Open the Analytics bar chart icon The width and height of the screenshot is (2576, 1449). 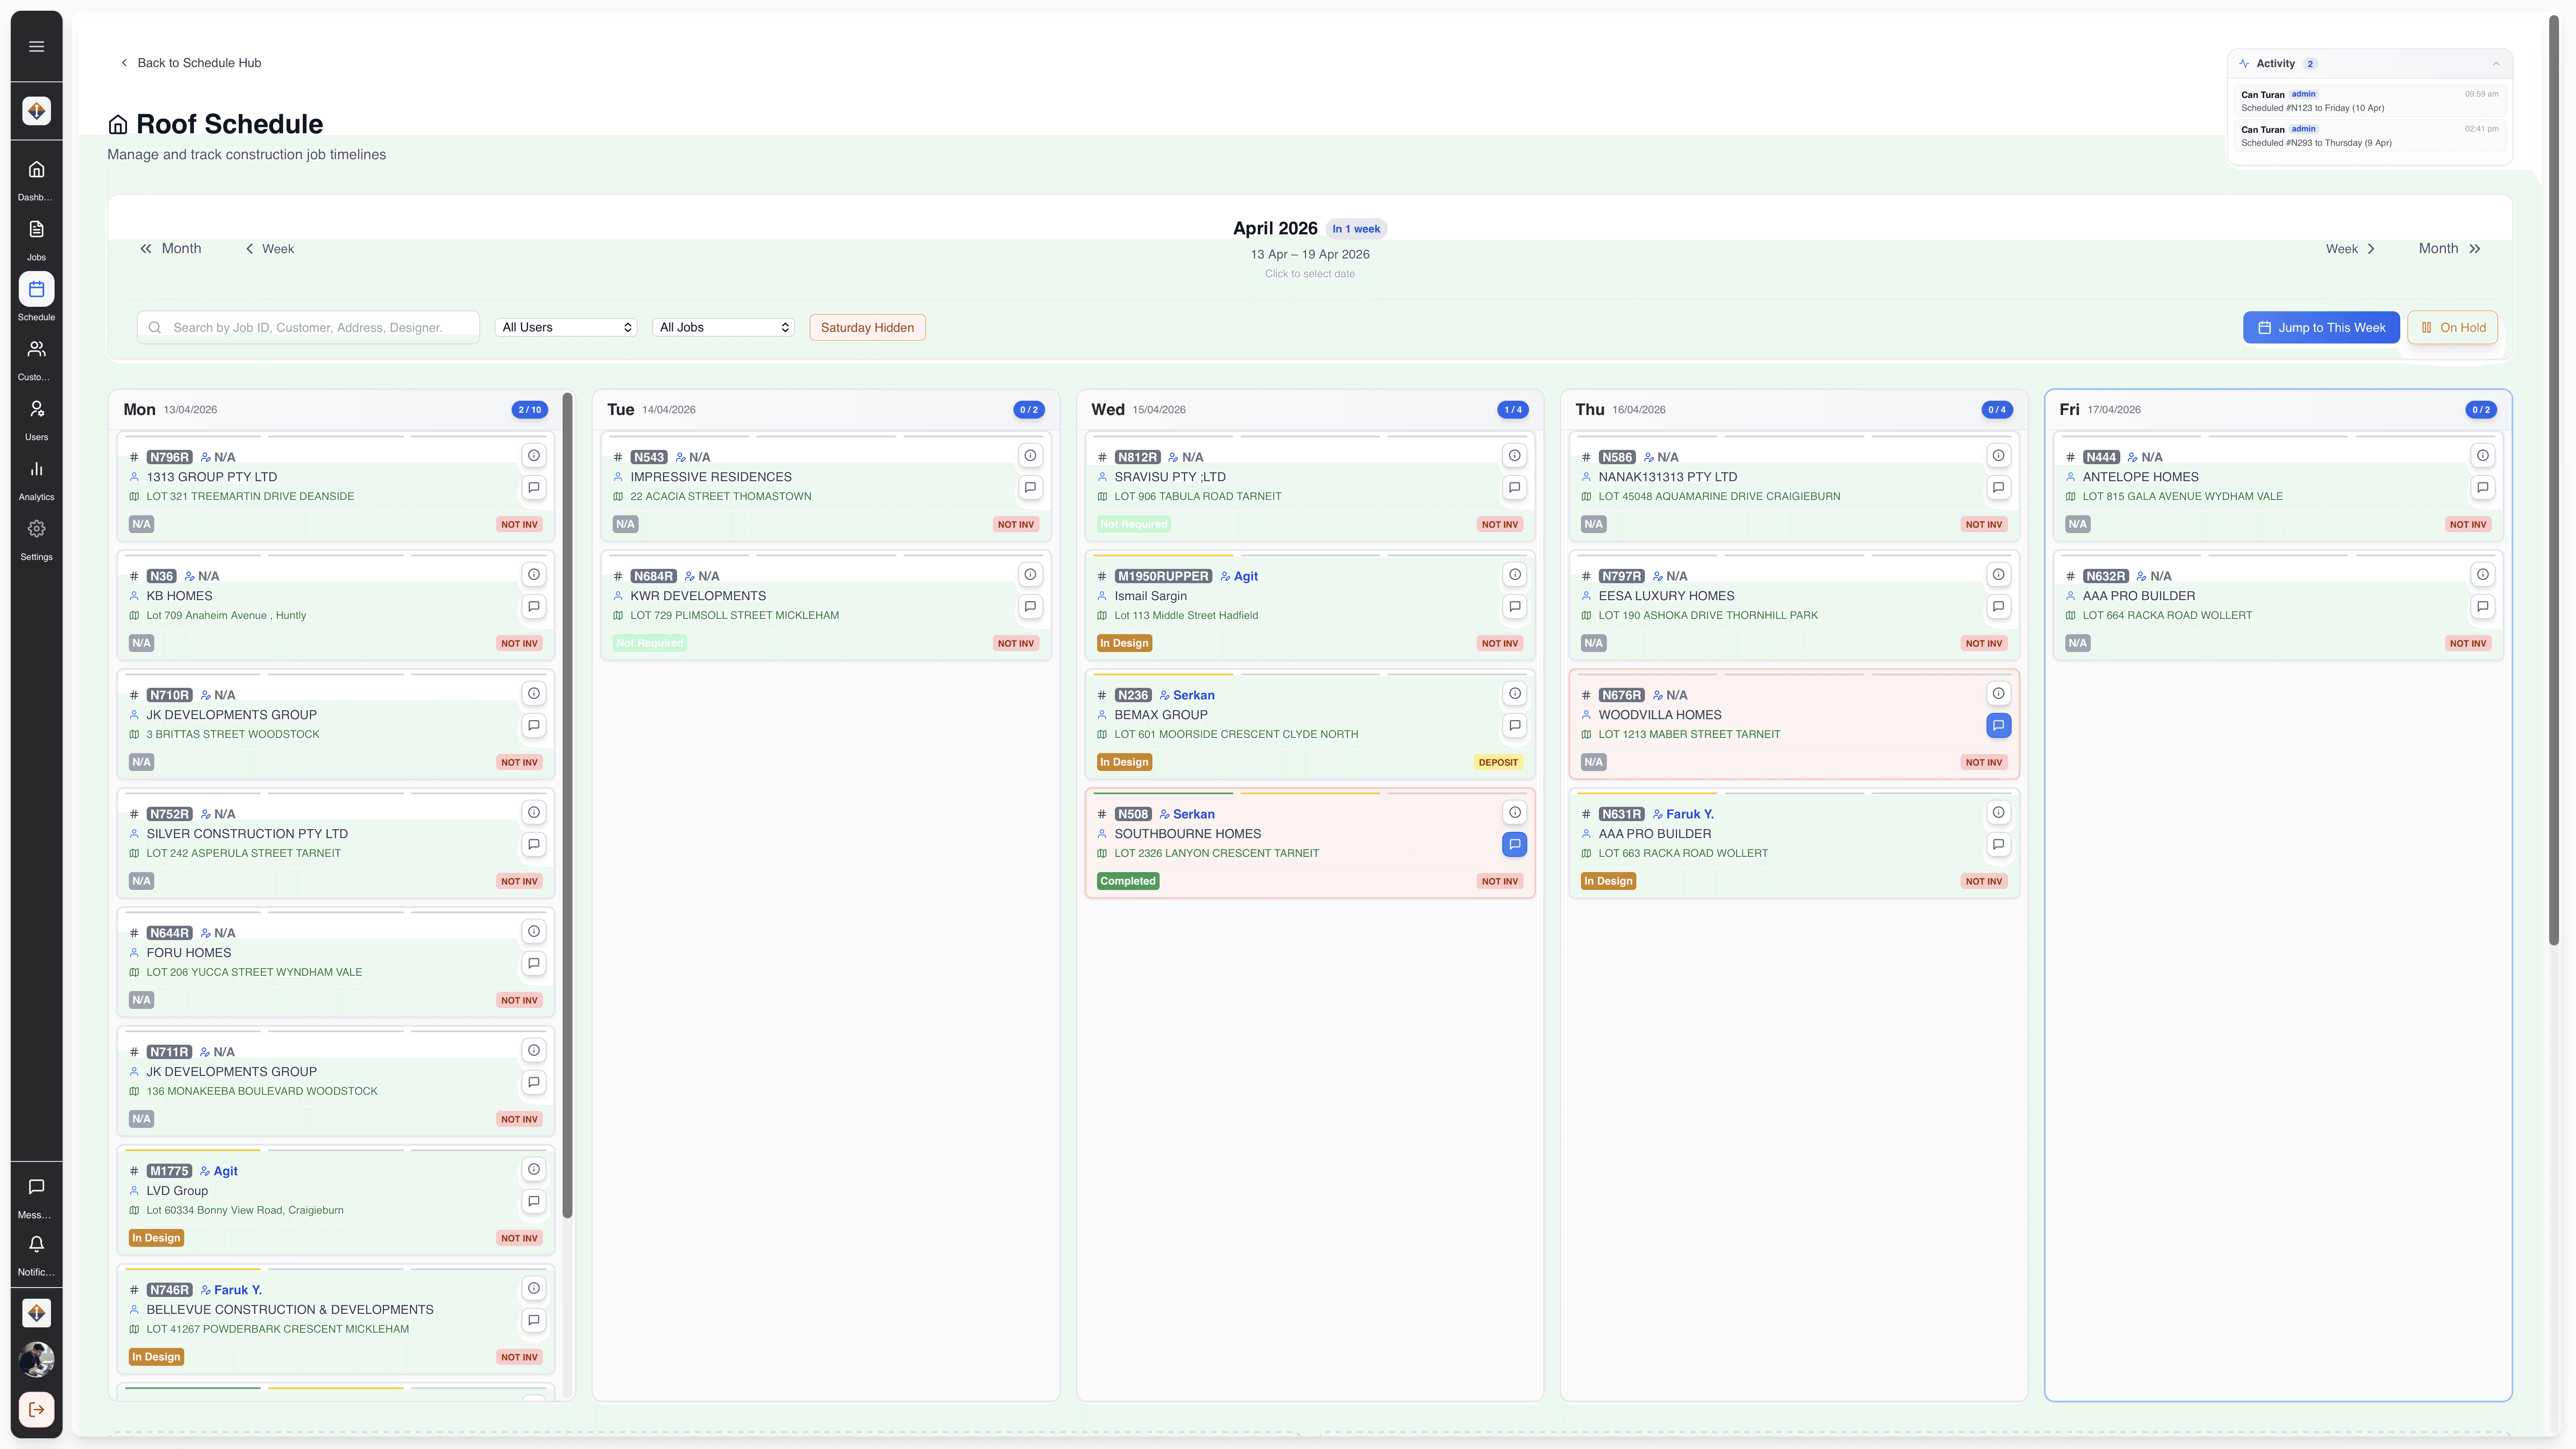36,469
